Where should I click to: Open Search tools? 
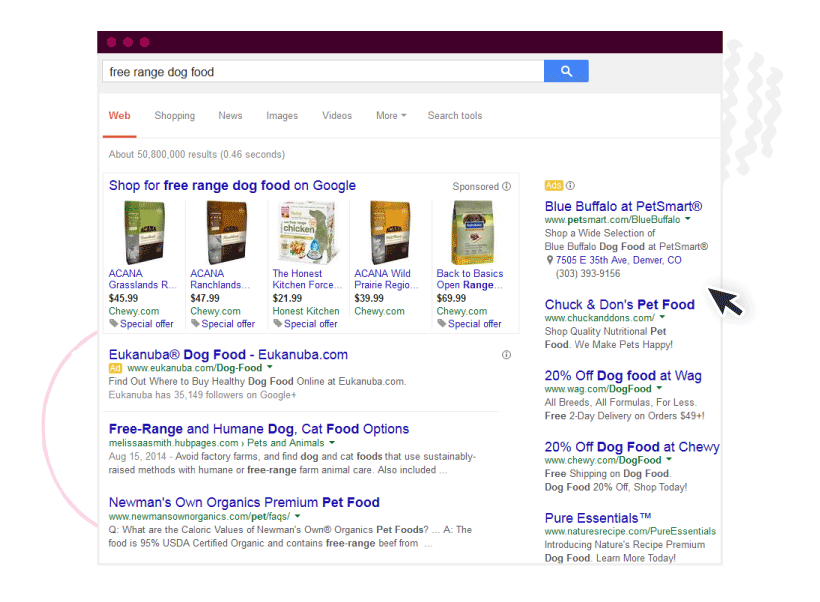click(455, 116)
